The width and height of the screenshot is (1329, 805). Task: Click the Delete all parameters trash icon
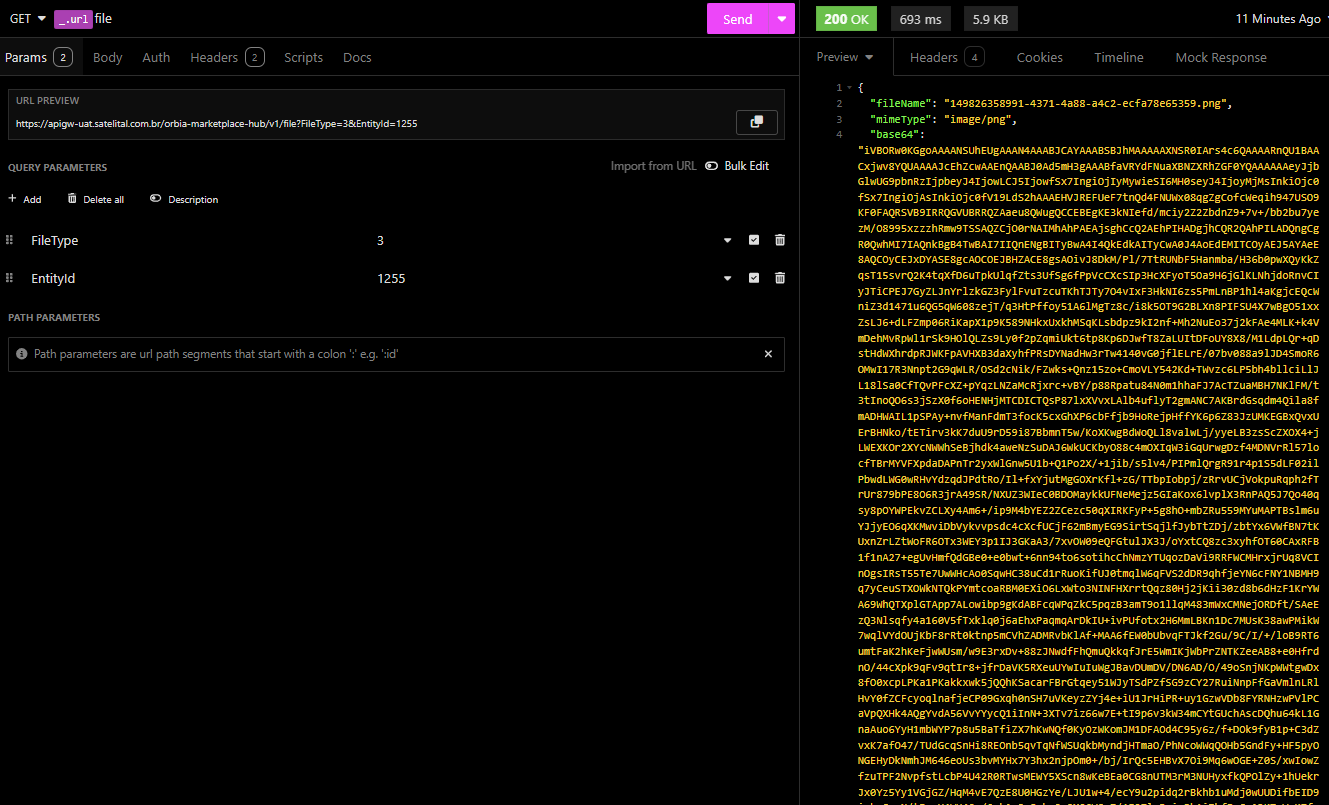pyautogui.click(x=72, y=199)
